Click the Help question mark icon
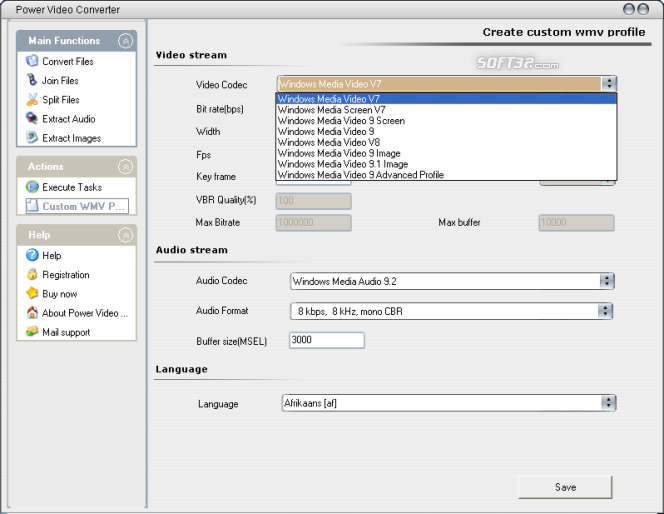 pyautogui.click(x=32, y=255)
